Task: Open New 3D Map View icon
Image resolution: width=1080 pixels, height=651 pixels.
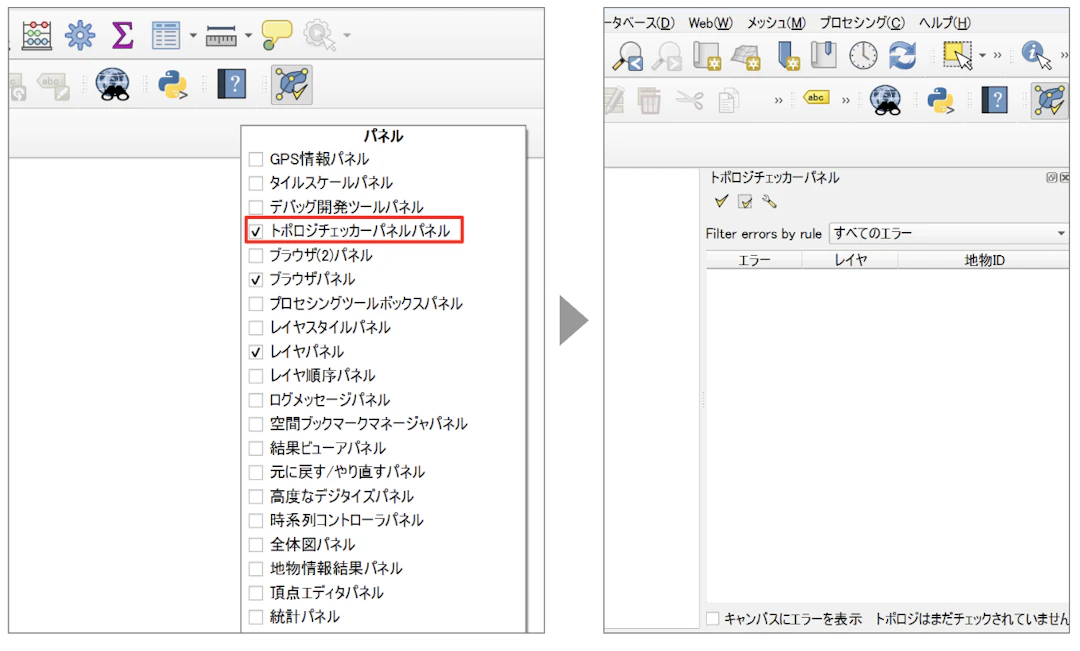Action: (x=746, y=56)
